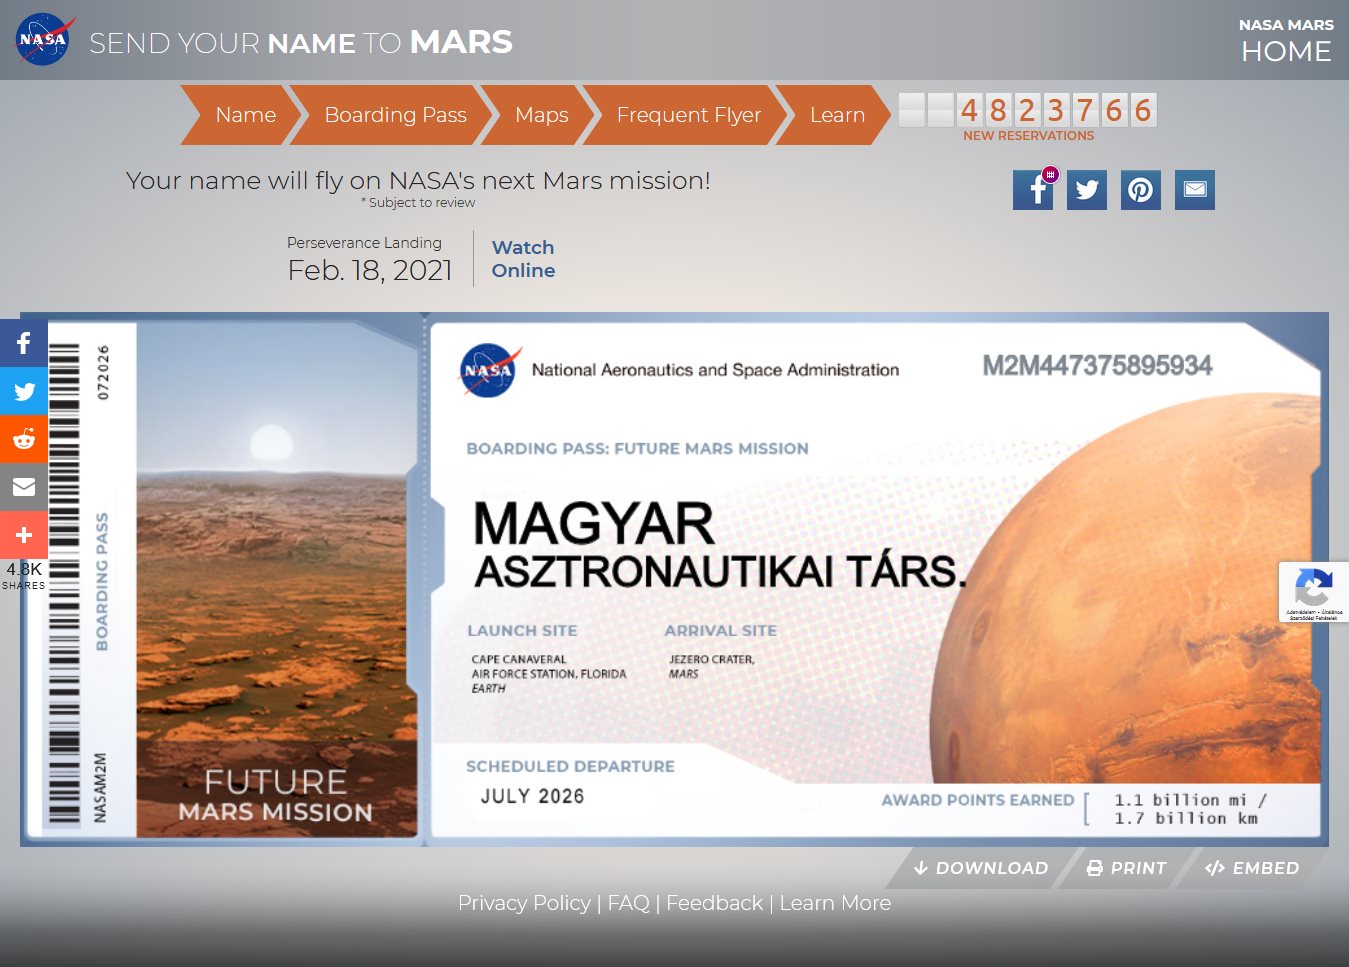Click the Perseverance Landing date Feb. 18, 2021
Viewport: 1349px width, 967px height.
(x=369, y=270)
